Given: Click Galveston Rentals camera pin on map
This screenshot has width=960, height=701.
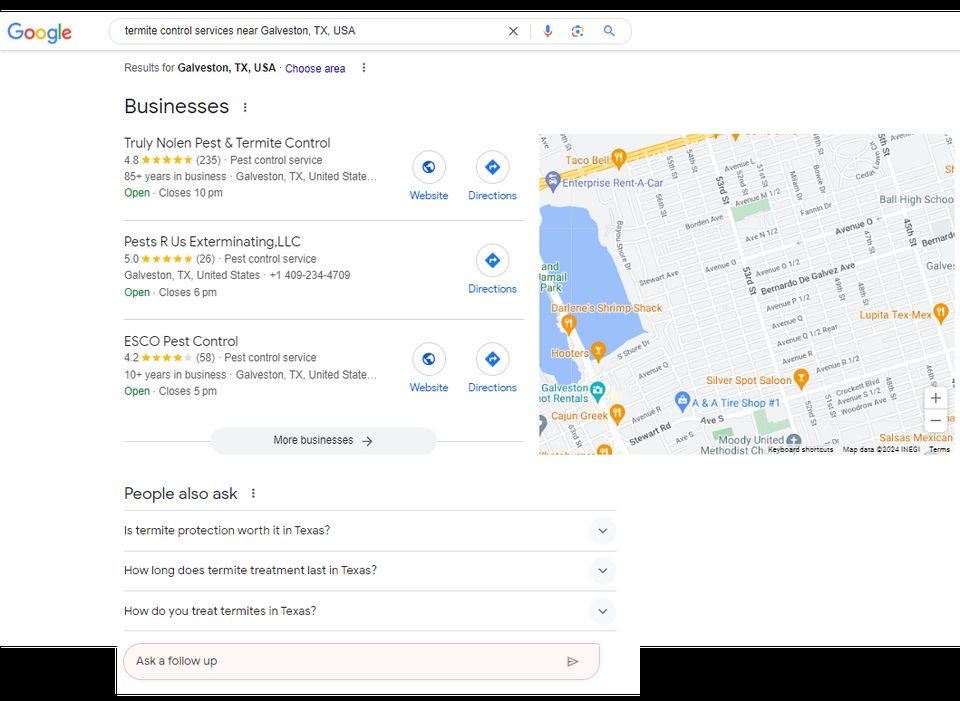Looking at the screenshot, I should pyautogui.click(x=598, y=390).
